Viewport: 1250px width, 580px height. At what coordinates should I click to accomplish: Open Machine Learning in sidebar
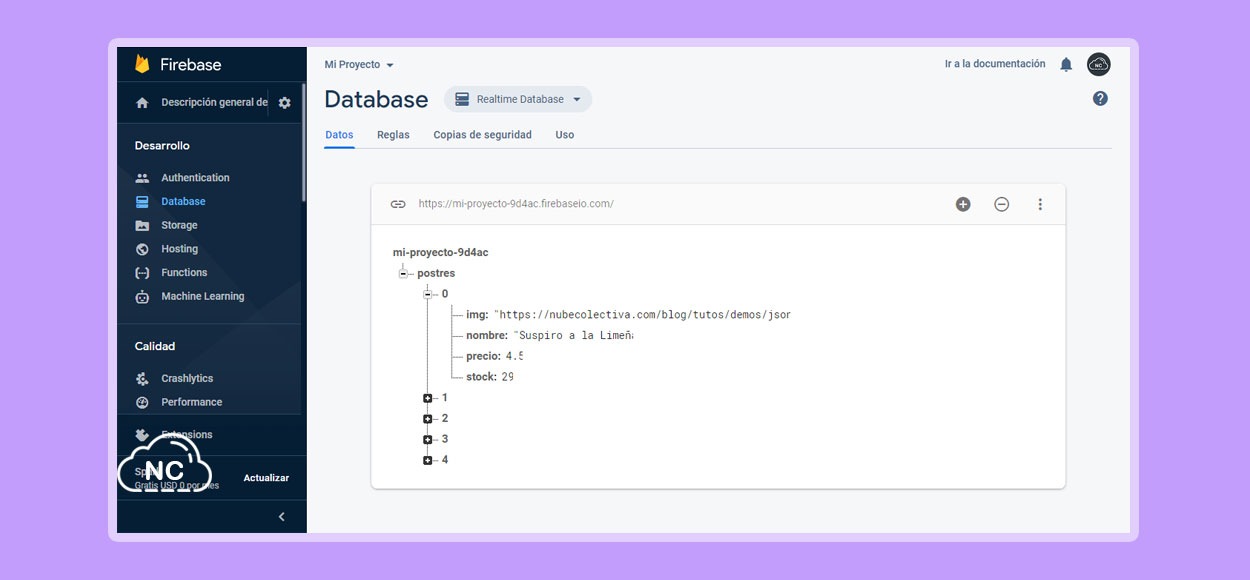[x=202, y=297]
